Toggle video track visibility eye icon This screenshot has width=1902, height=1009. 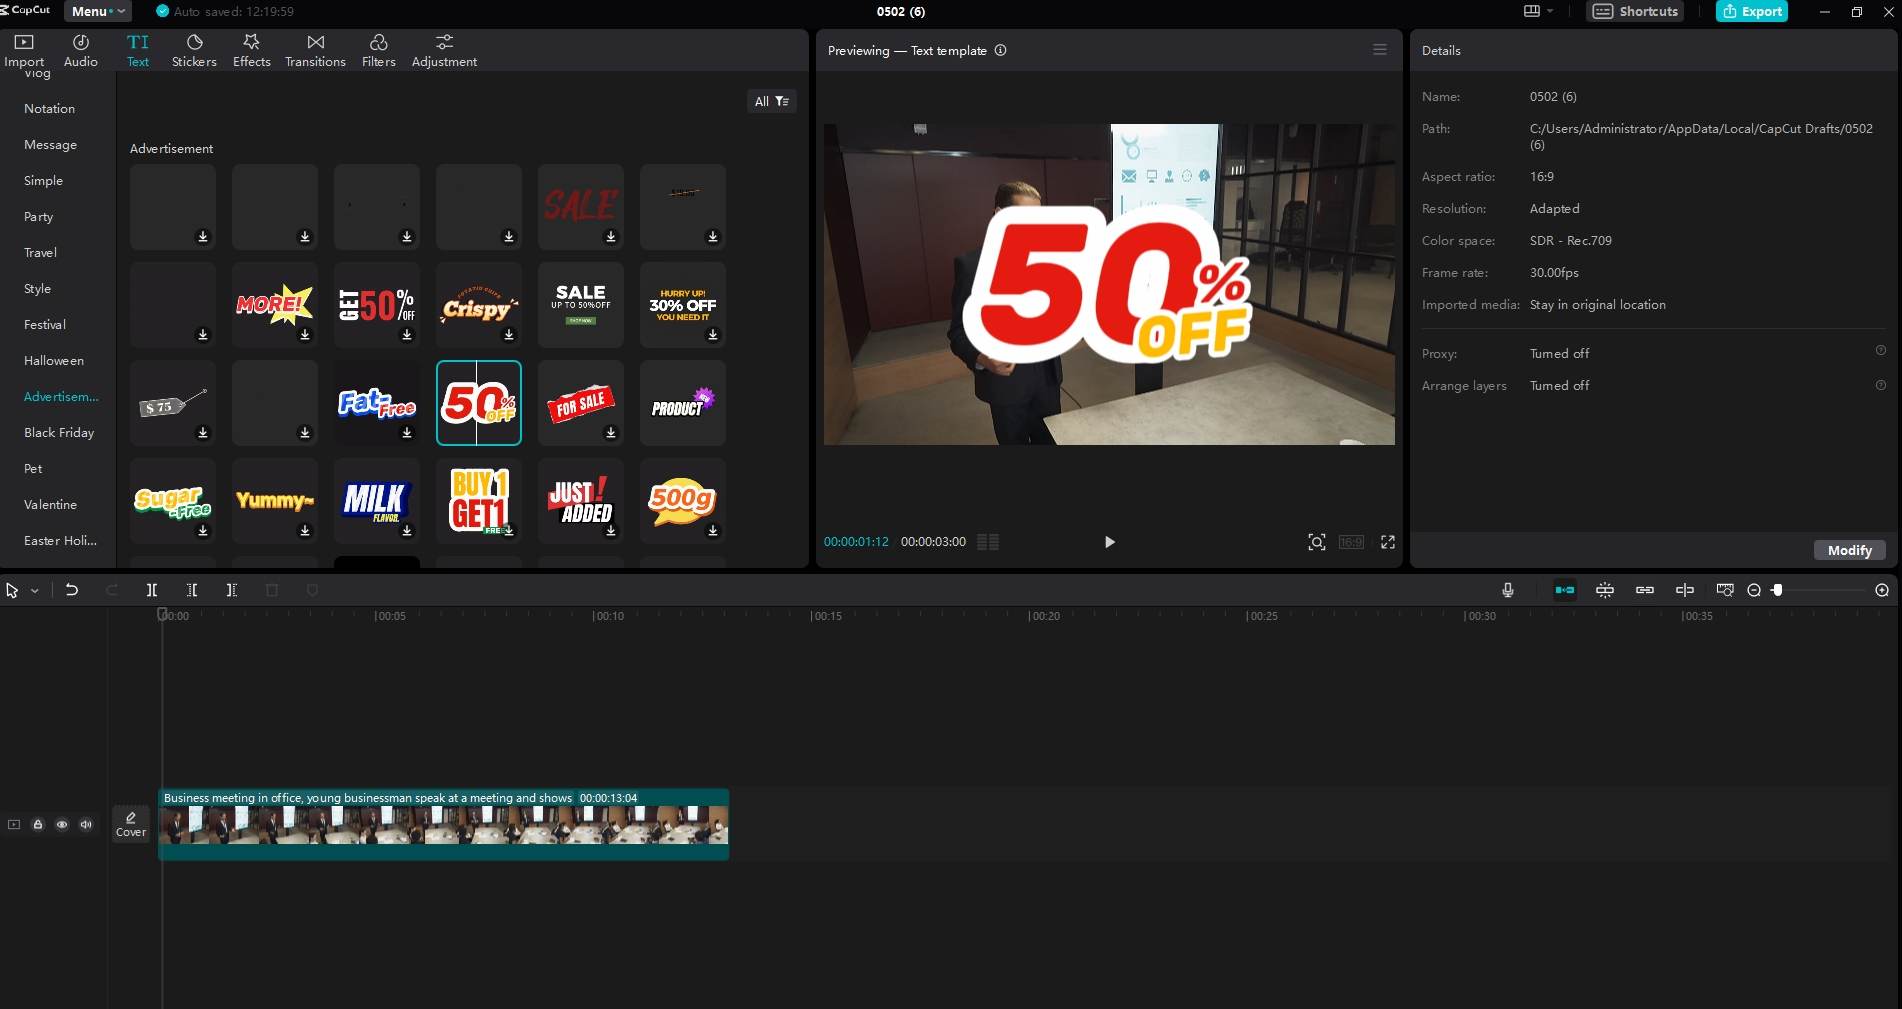pyautogui.click(x=62, y=825)
